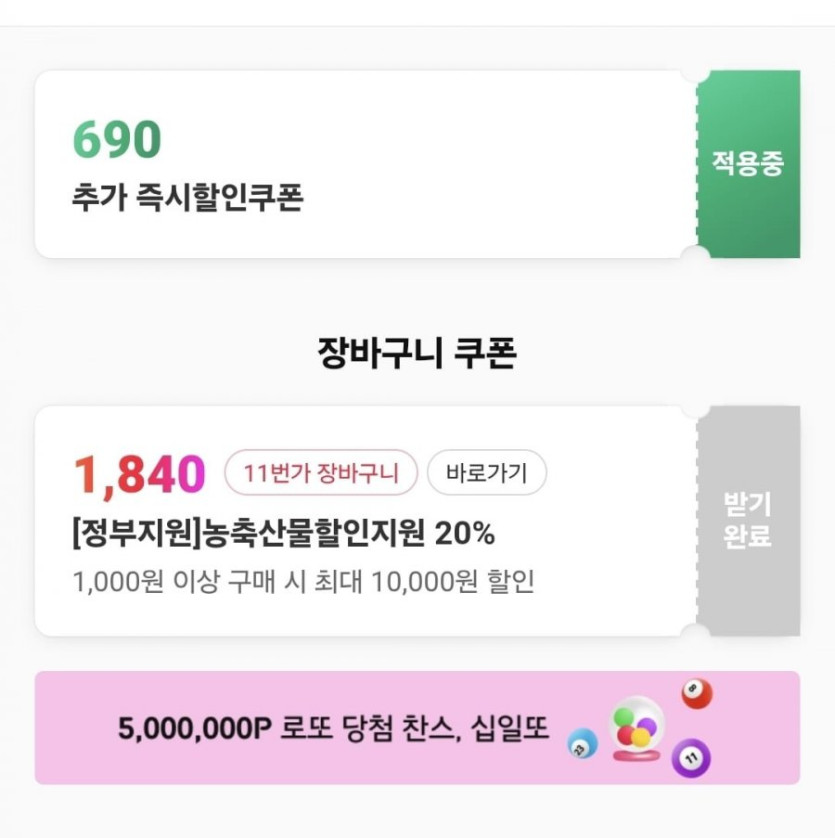Tap the red 1,840 coupon amount
This screenshot has width=835, height=838.
[x=138, y=475]
